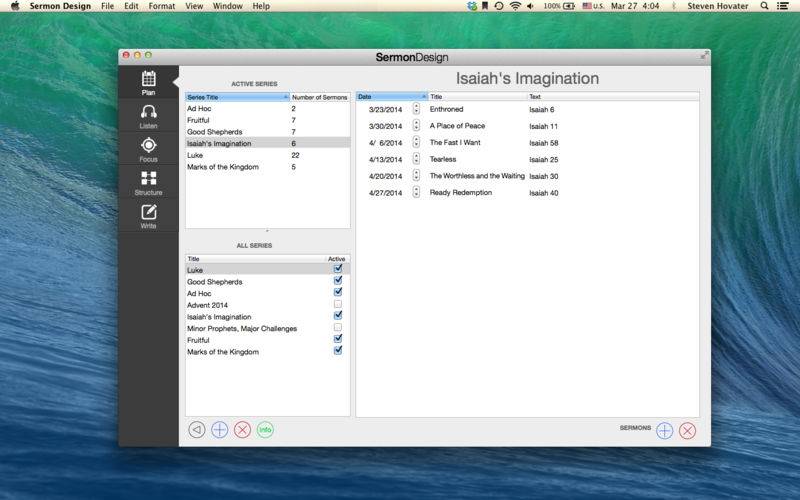
Task: Open the Listen headphones section
Action: point(148,116)
